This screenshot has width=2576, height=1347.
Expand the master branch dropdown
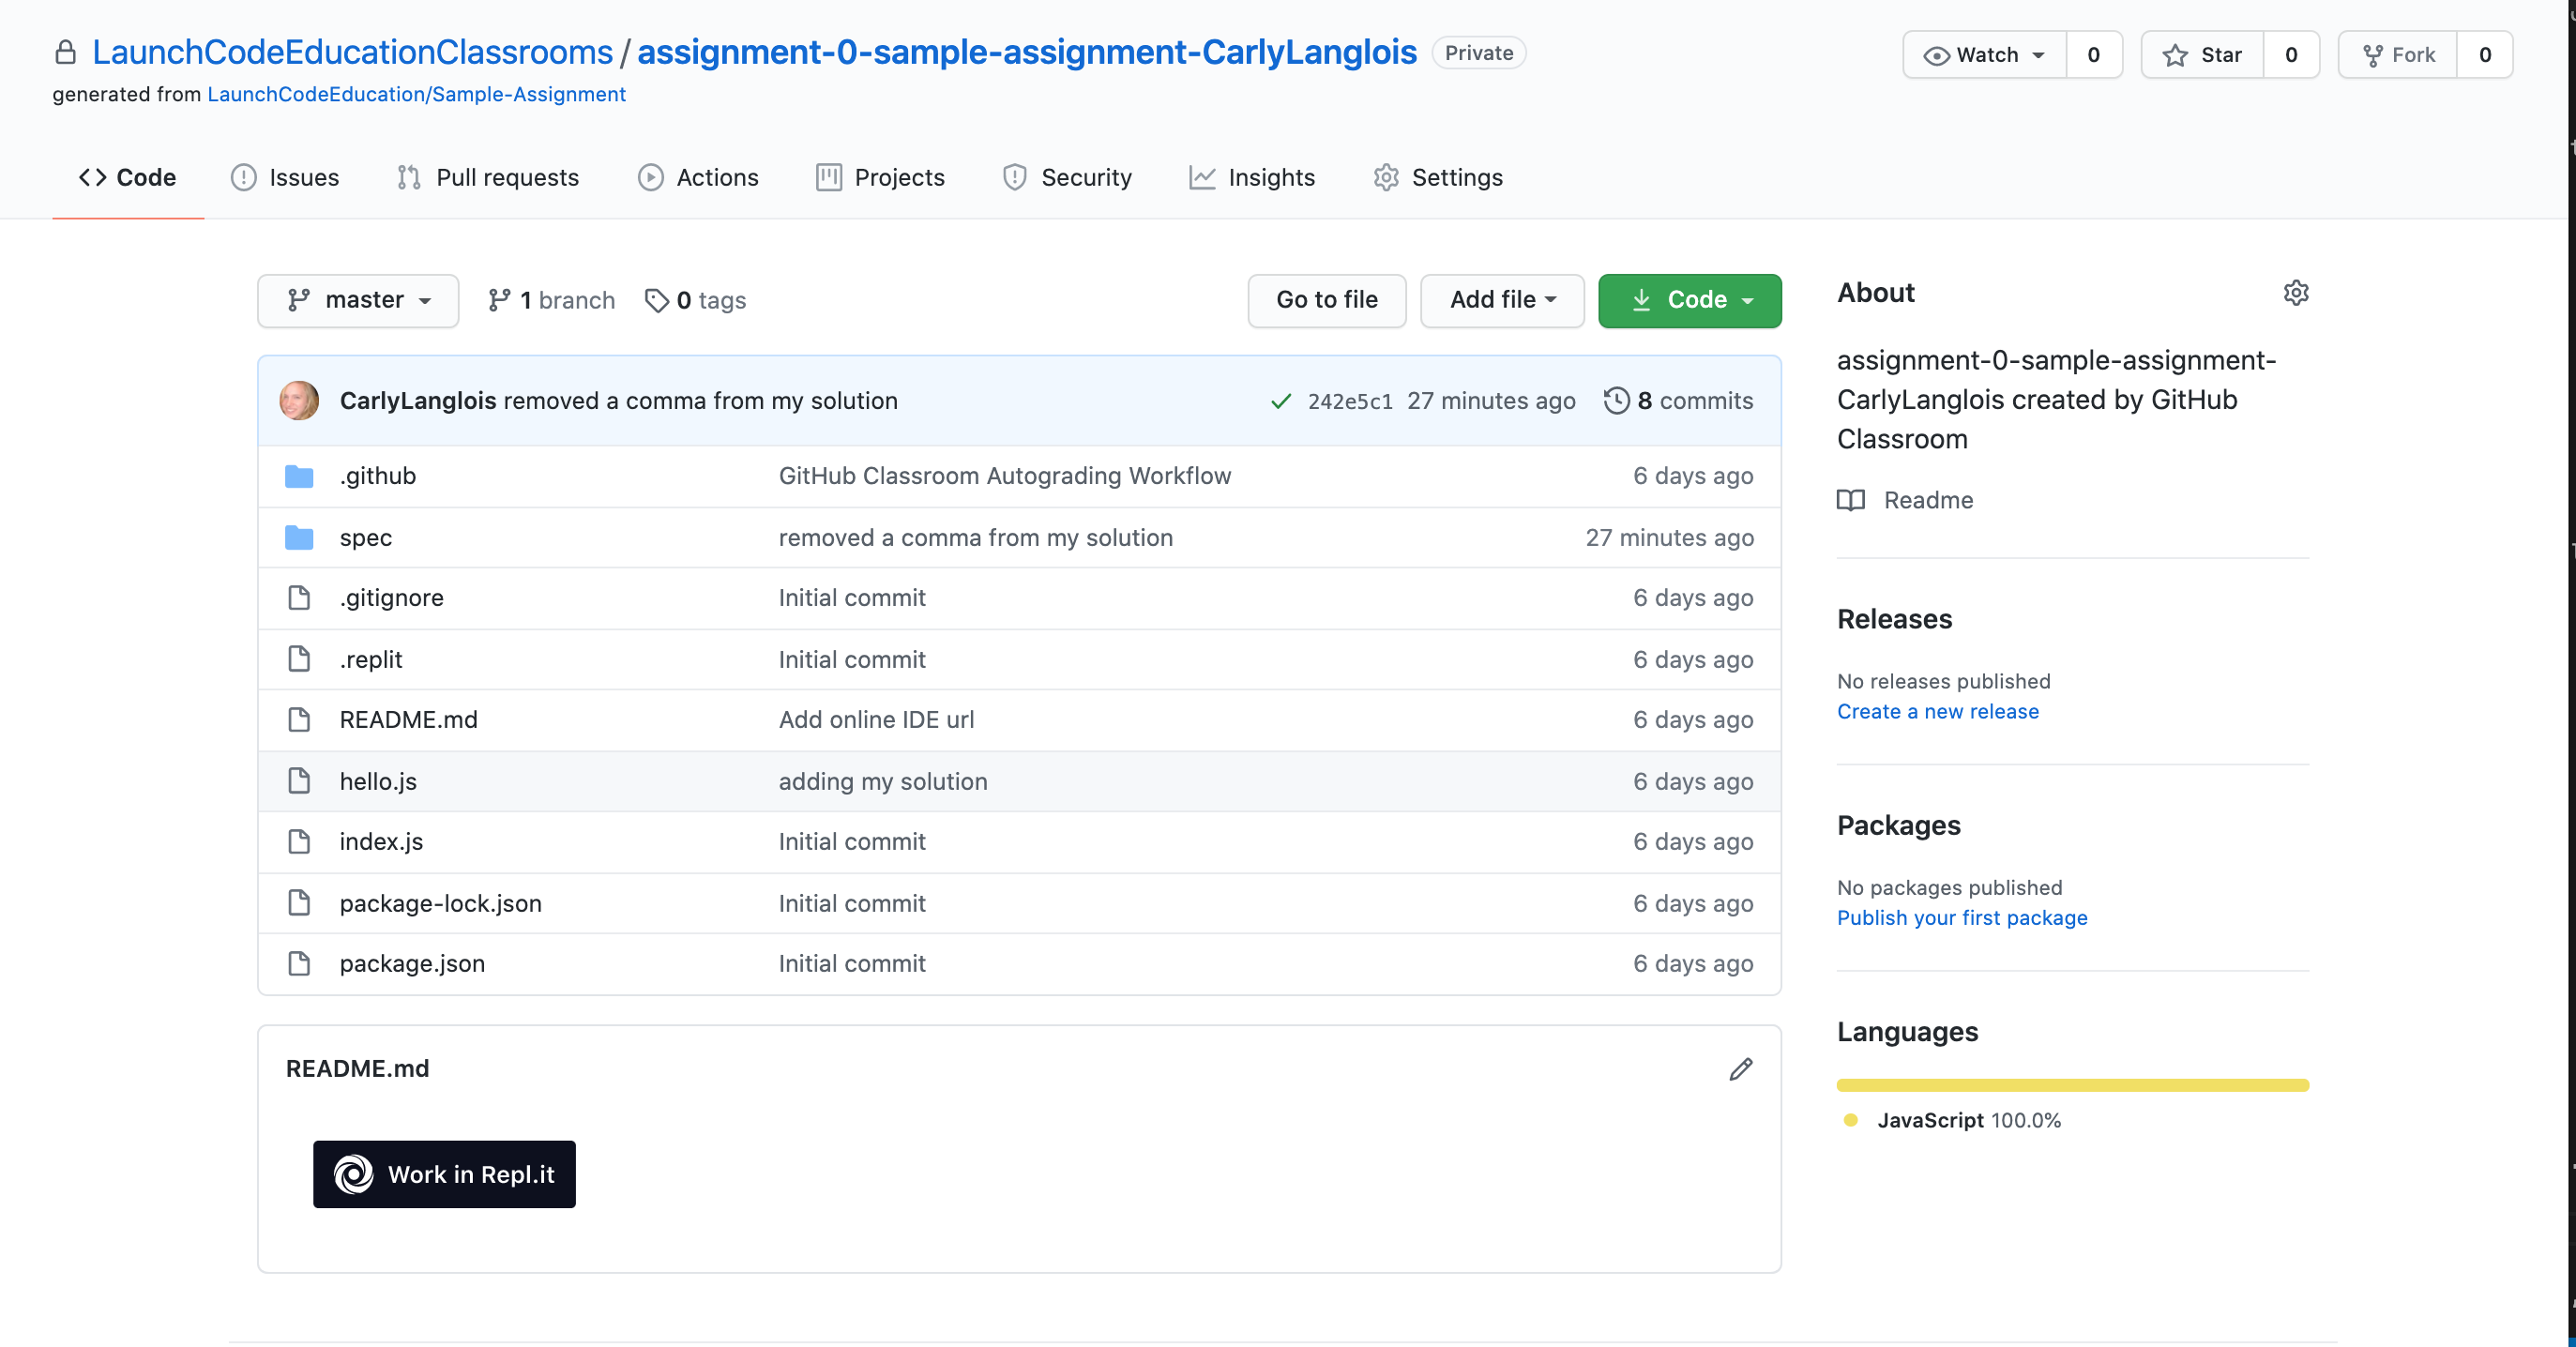pos(359,300)
